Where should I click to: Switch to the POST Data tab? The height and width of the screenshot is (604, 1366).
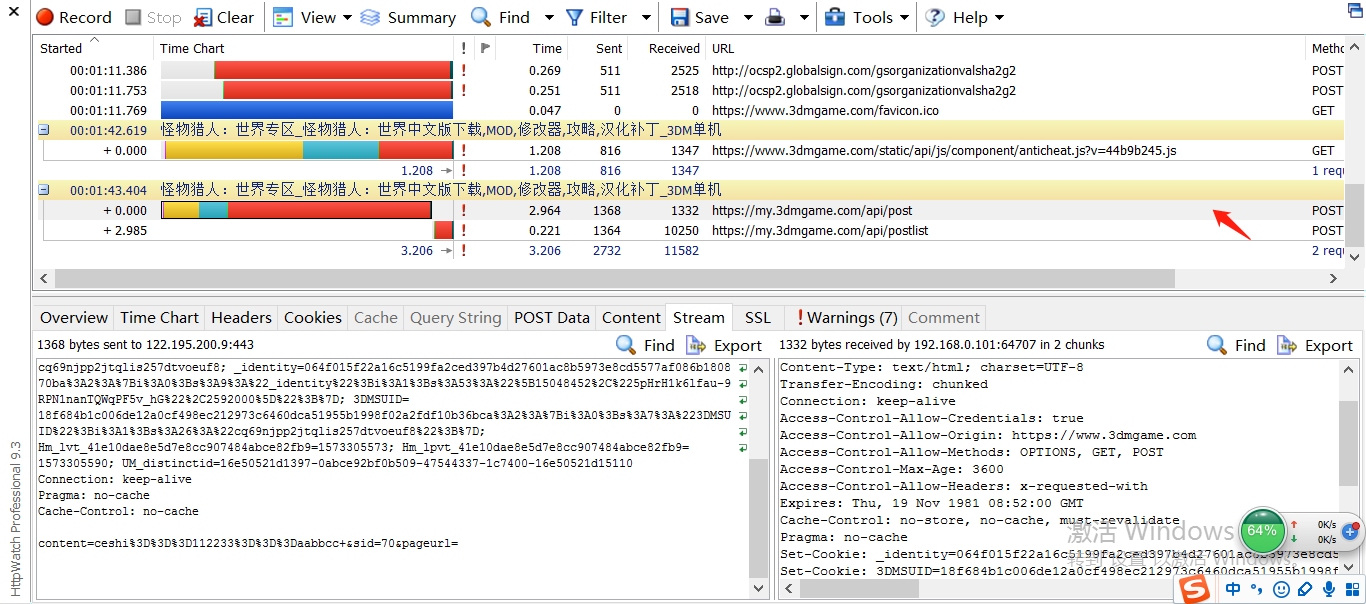pos(551,318)
